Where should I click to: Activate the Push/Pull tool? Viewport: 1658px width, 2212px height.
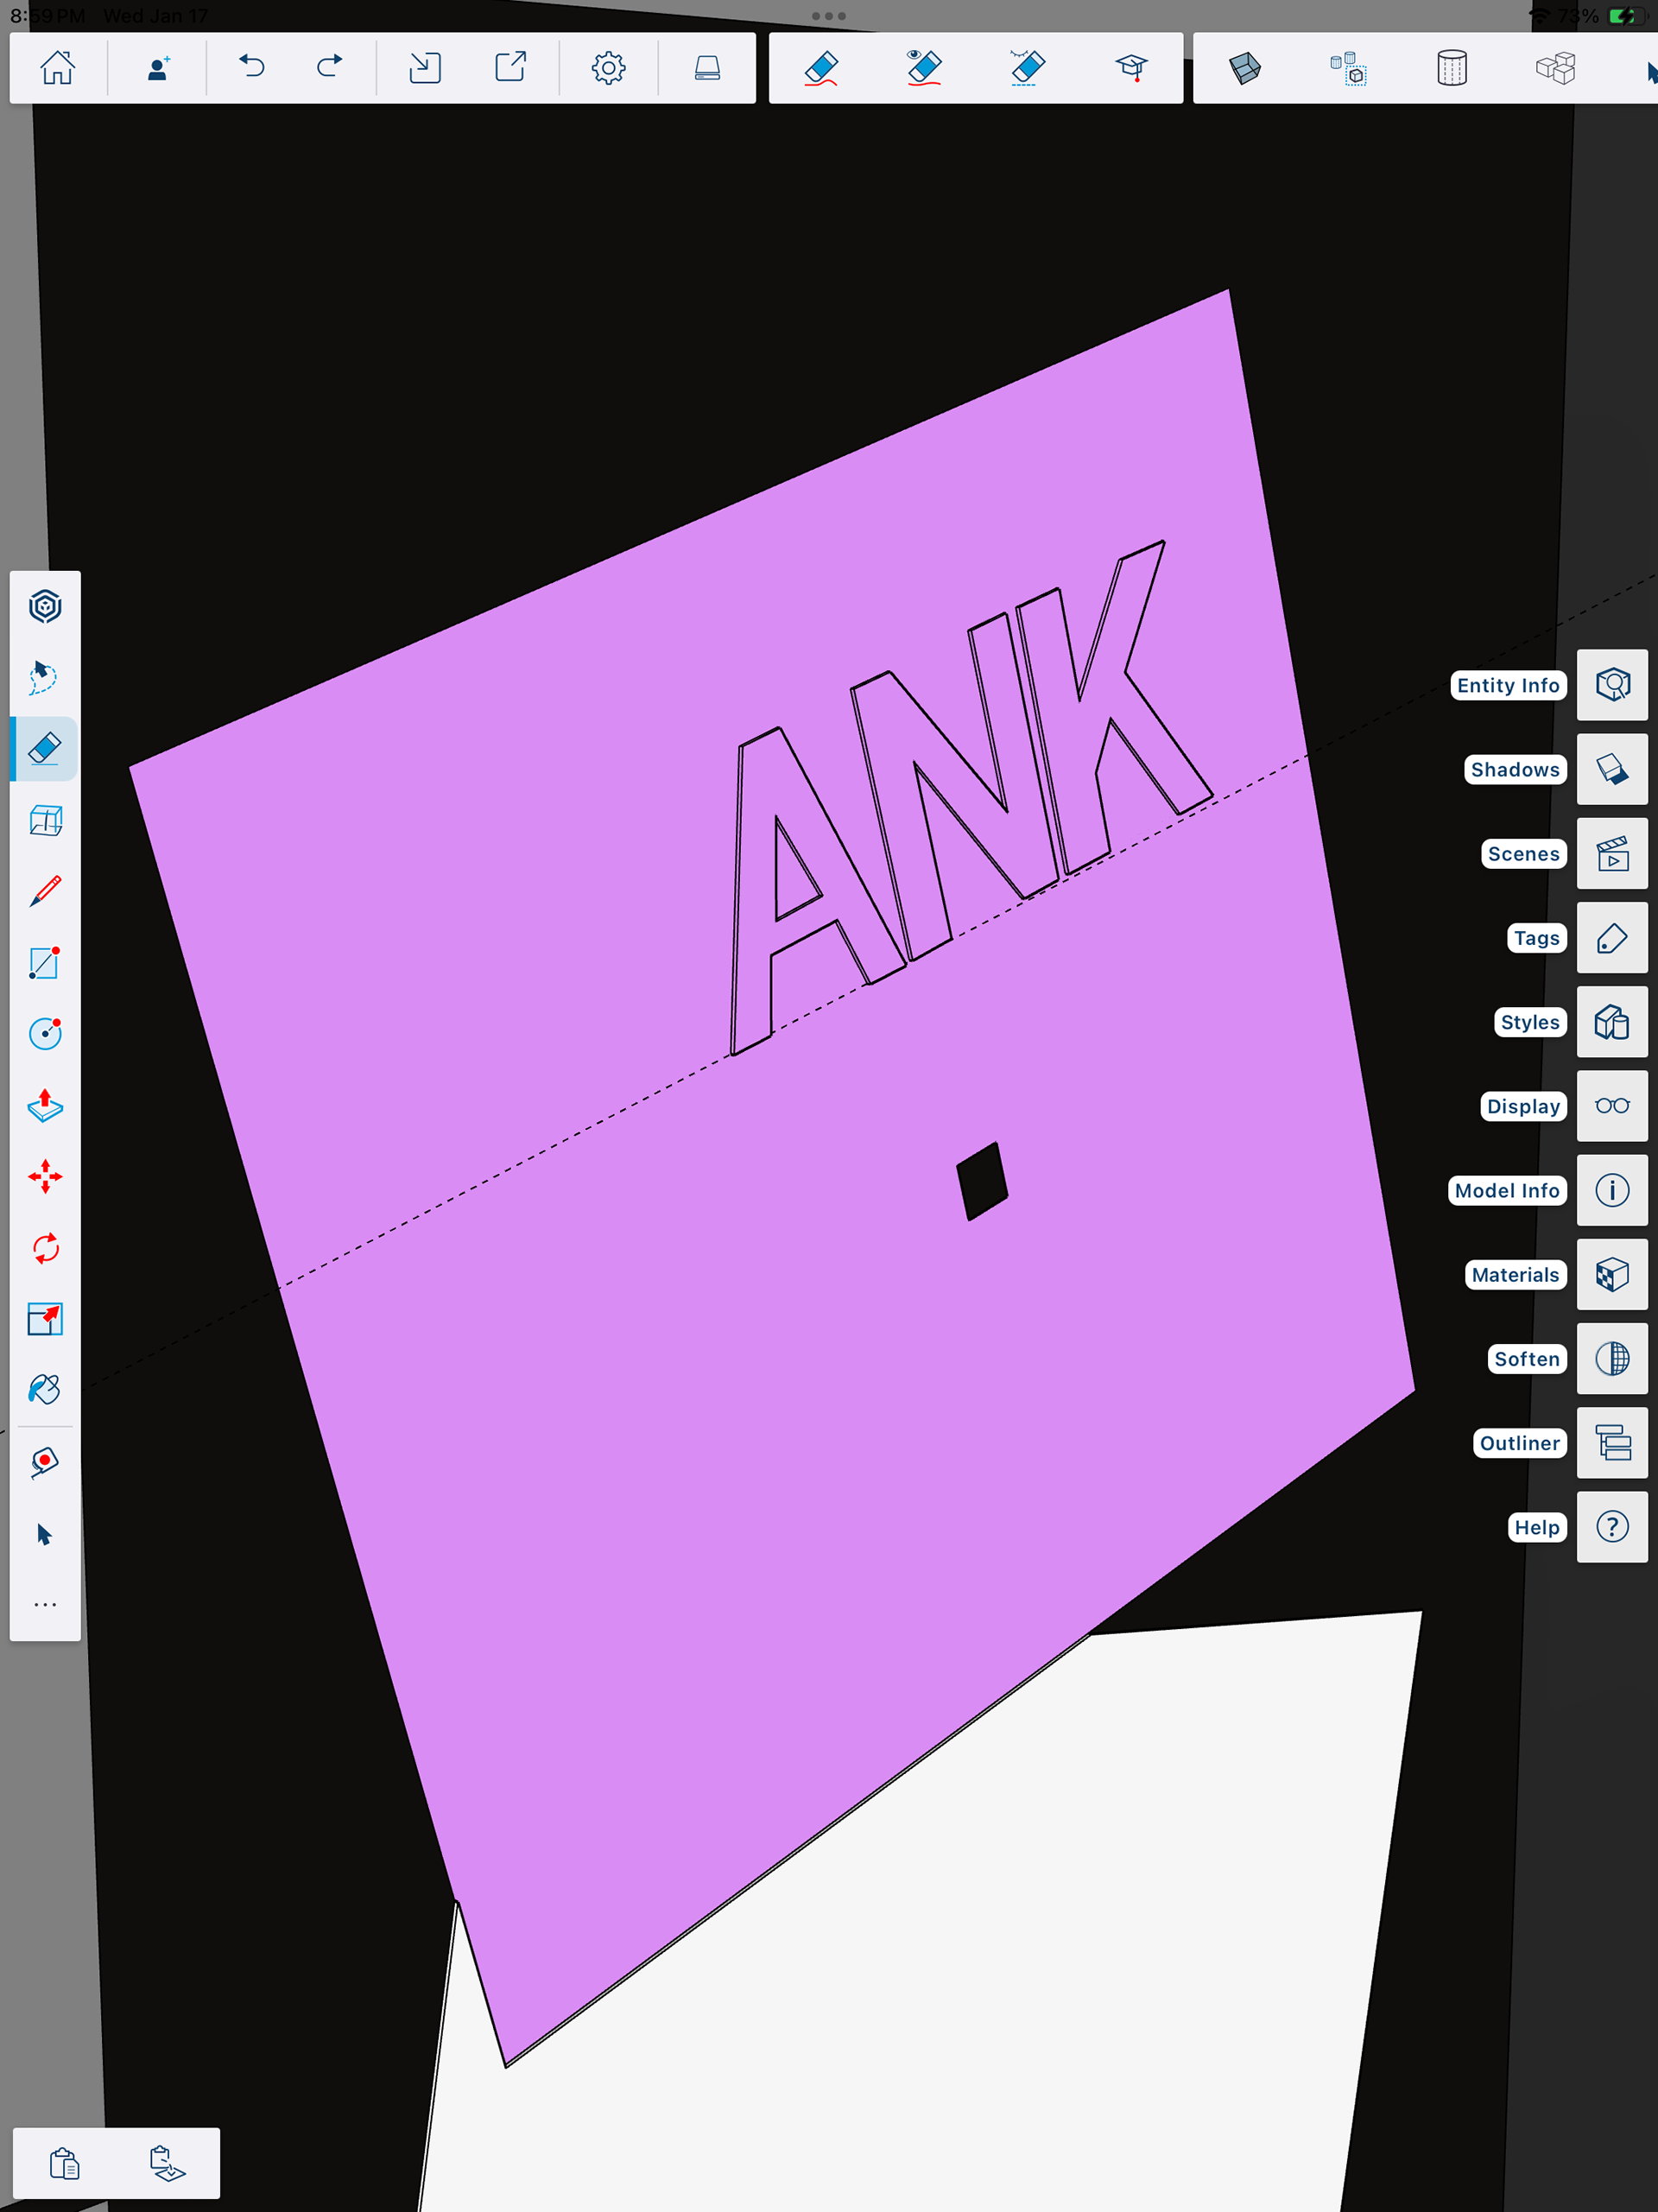45,1105
